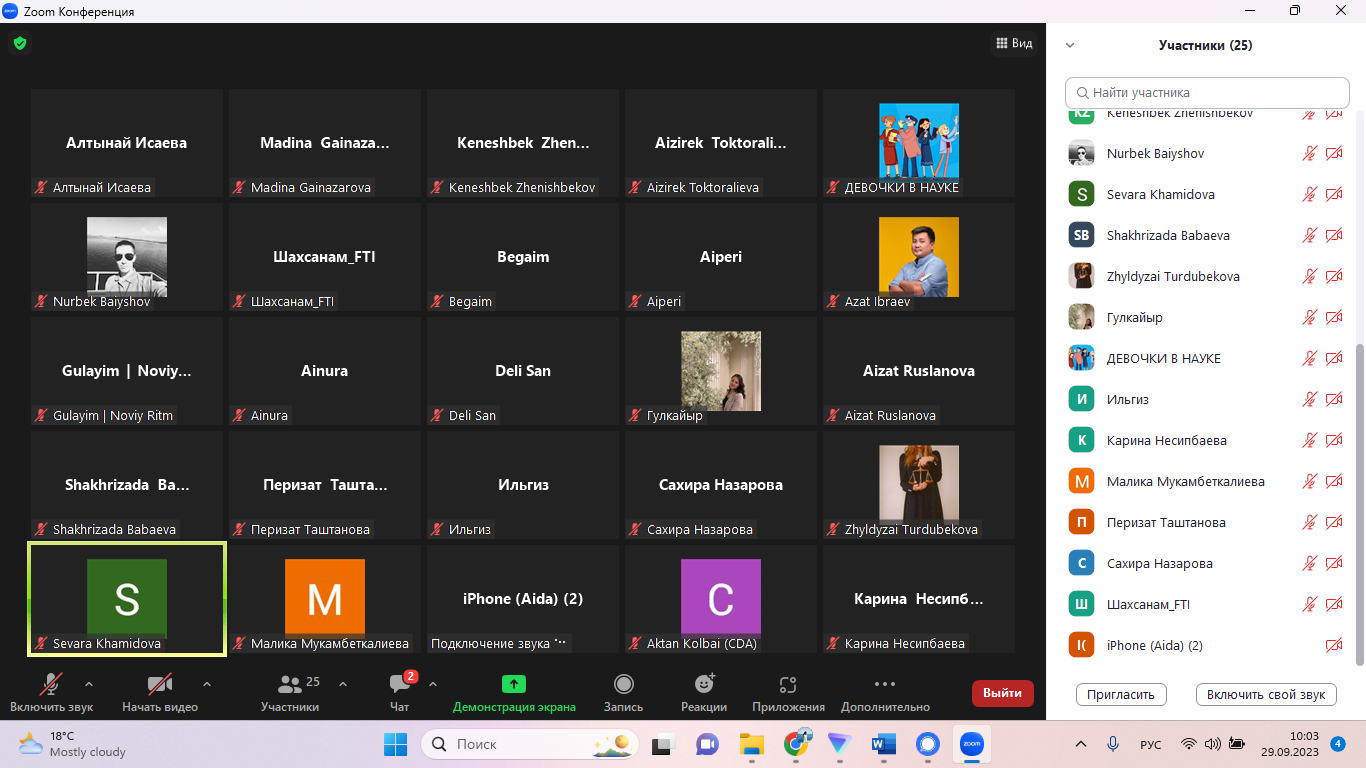1366x768 pixels.
Task: Open the Чат chat icon
Action: click(400, 685)
